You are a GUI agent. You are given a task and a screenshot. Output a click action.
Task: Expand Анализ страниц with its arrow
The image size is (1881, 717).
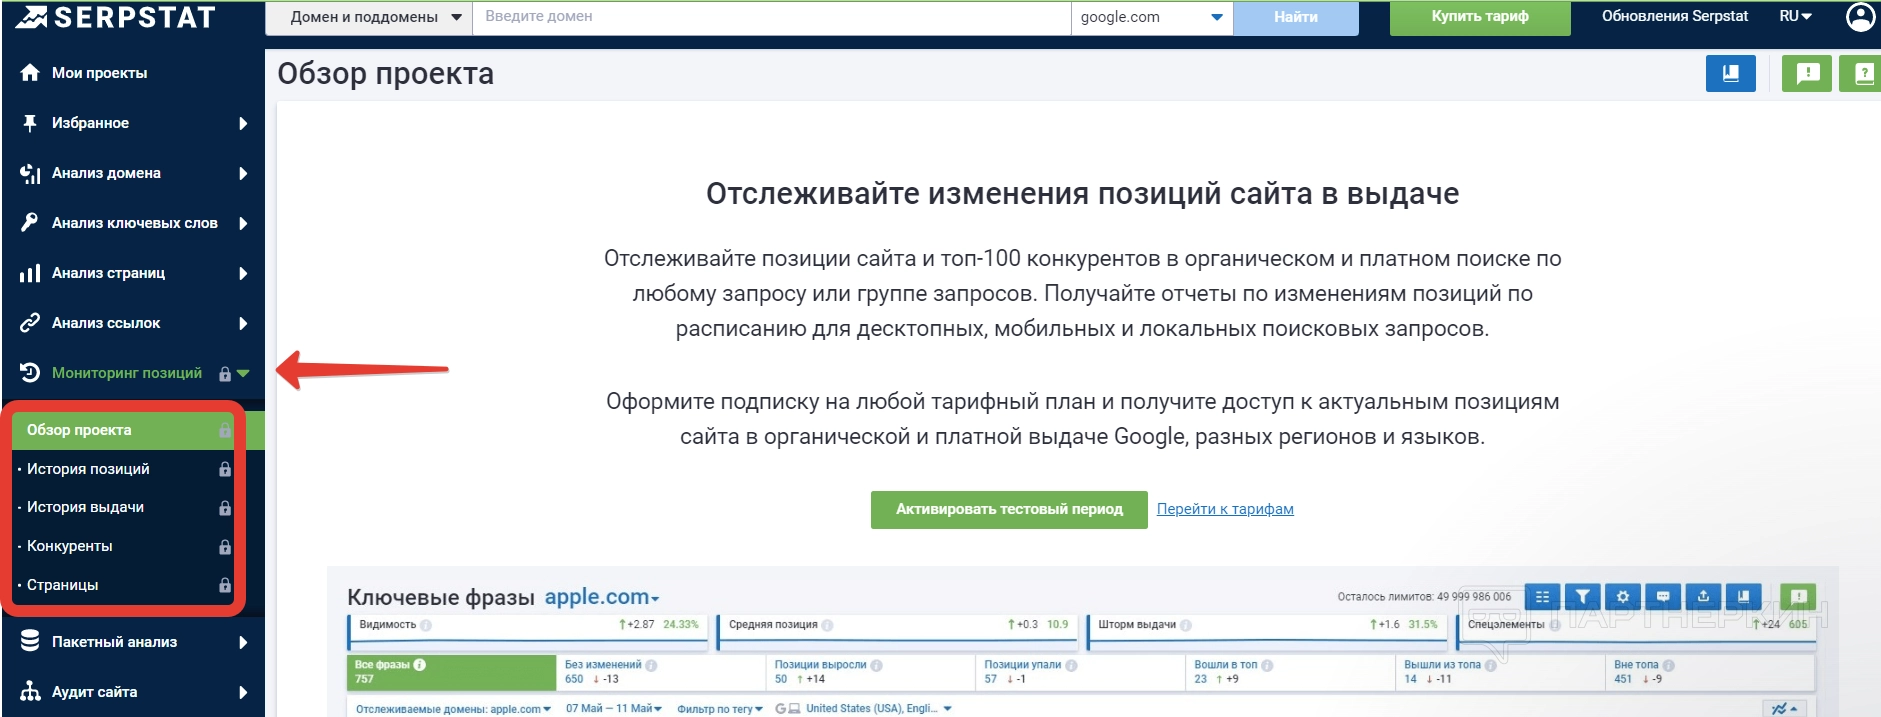[x=243, y=273]
